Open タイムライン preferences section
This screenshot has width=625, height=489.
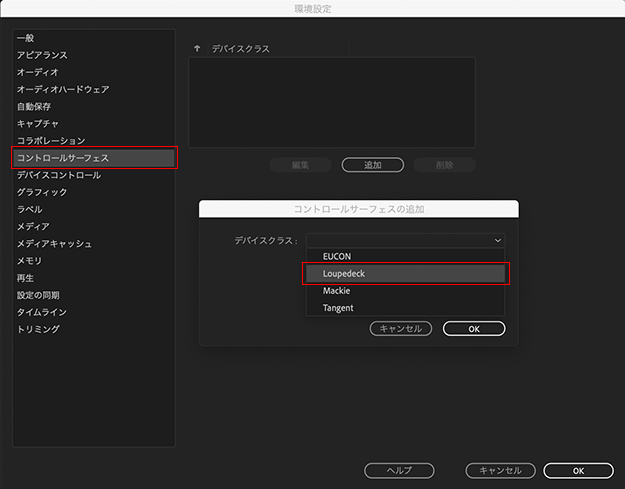coord(44,312)
